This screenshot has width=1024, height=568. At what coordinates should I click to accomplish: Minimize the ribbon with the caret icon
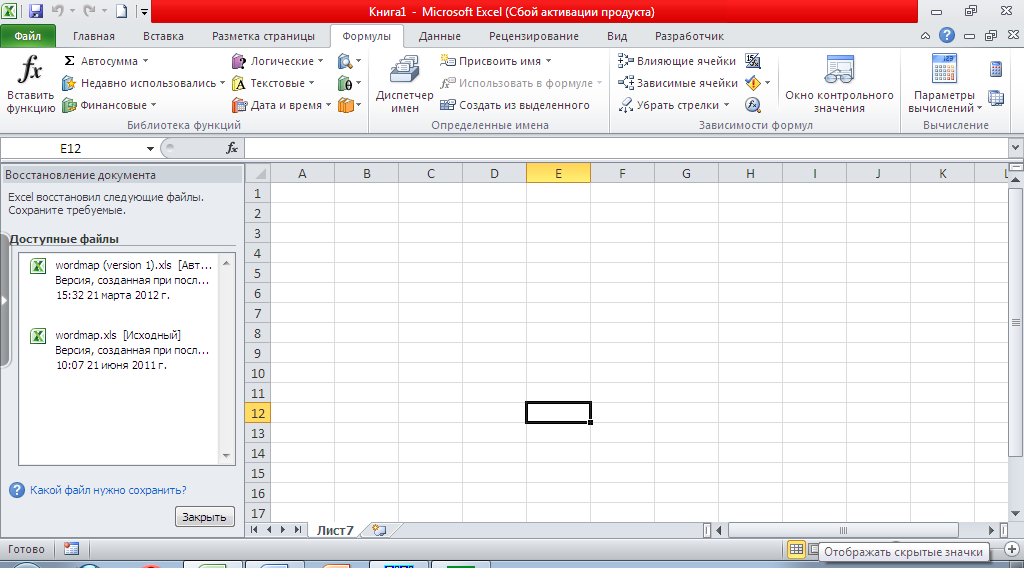click(925, 36)
